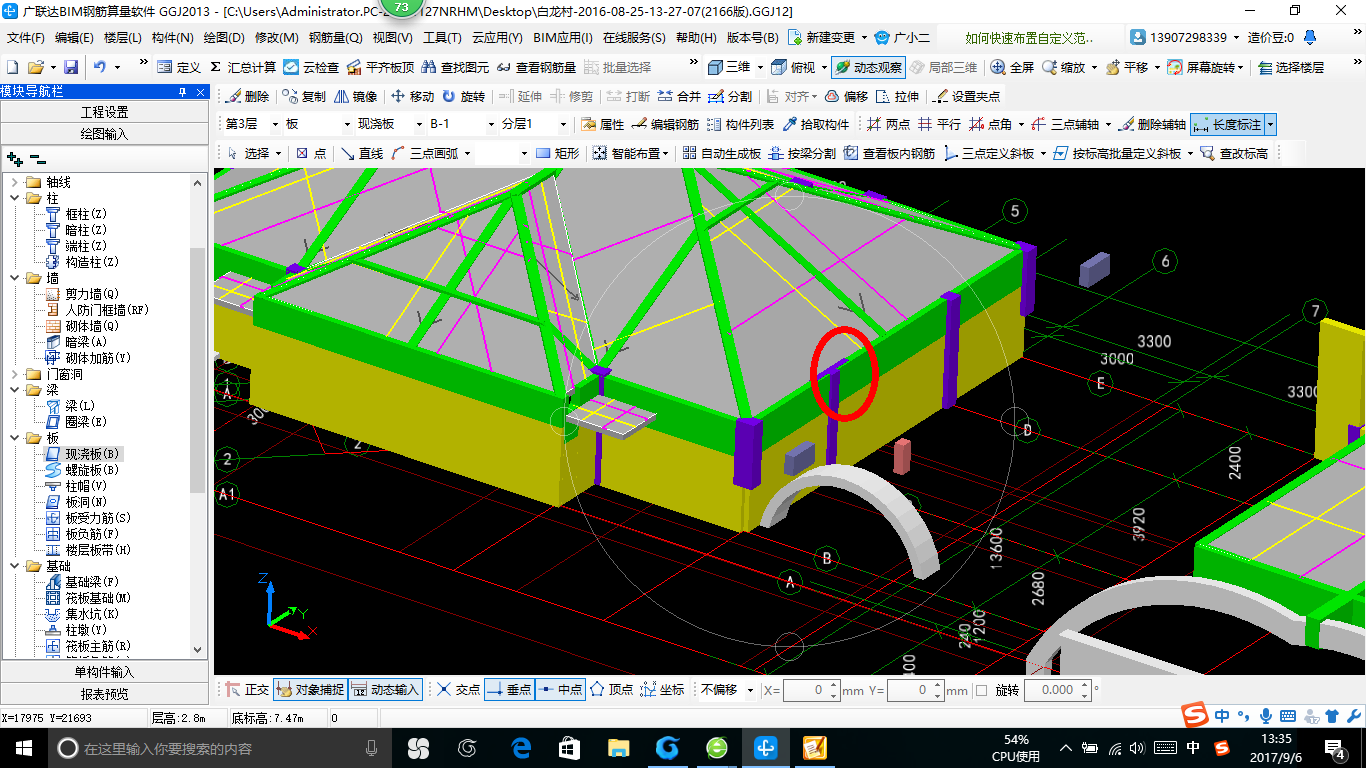
Task: Click 复制 copy tool
Action: [x=304, y=96]
